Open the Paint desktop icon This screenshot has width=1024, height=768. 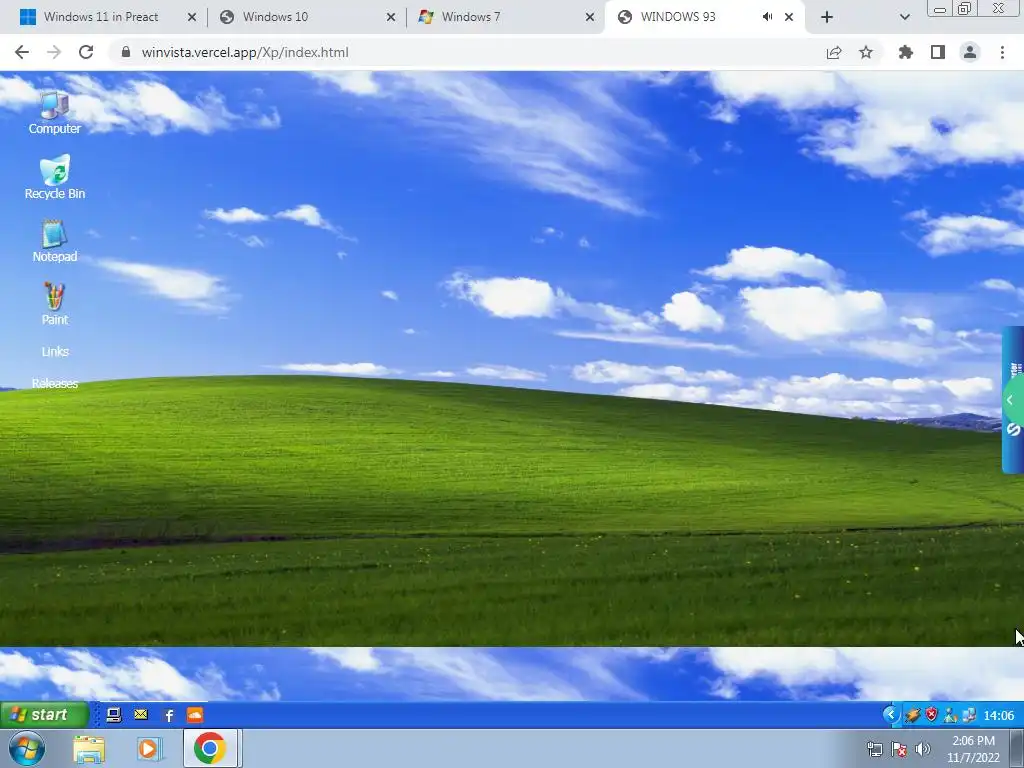pos(54,304)
